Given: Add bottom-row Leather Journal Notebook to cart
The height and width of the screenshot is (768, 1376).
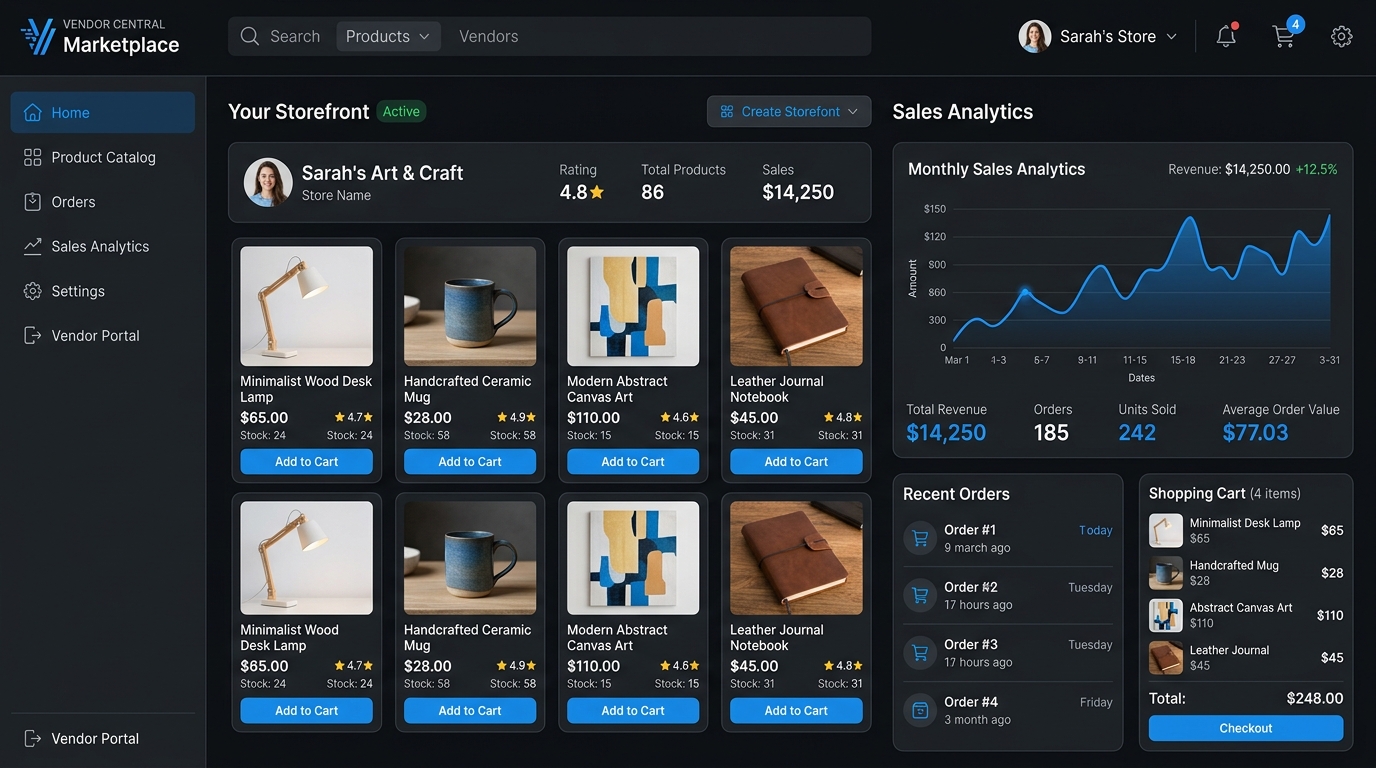Looking at the screenshot, I should 796,710.
